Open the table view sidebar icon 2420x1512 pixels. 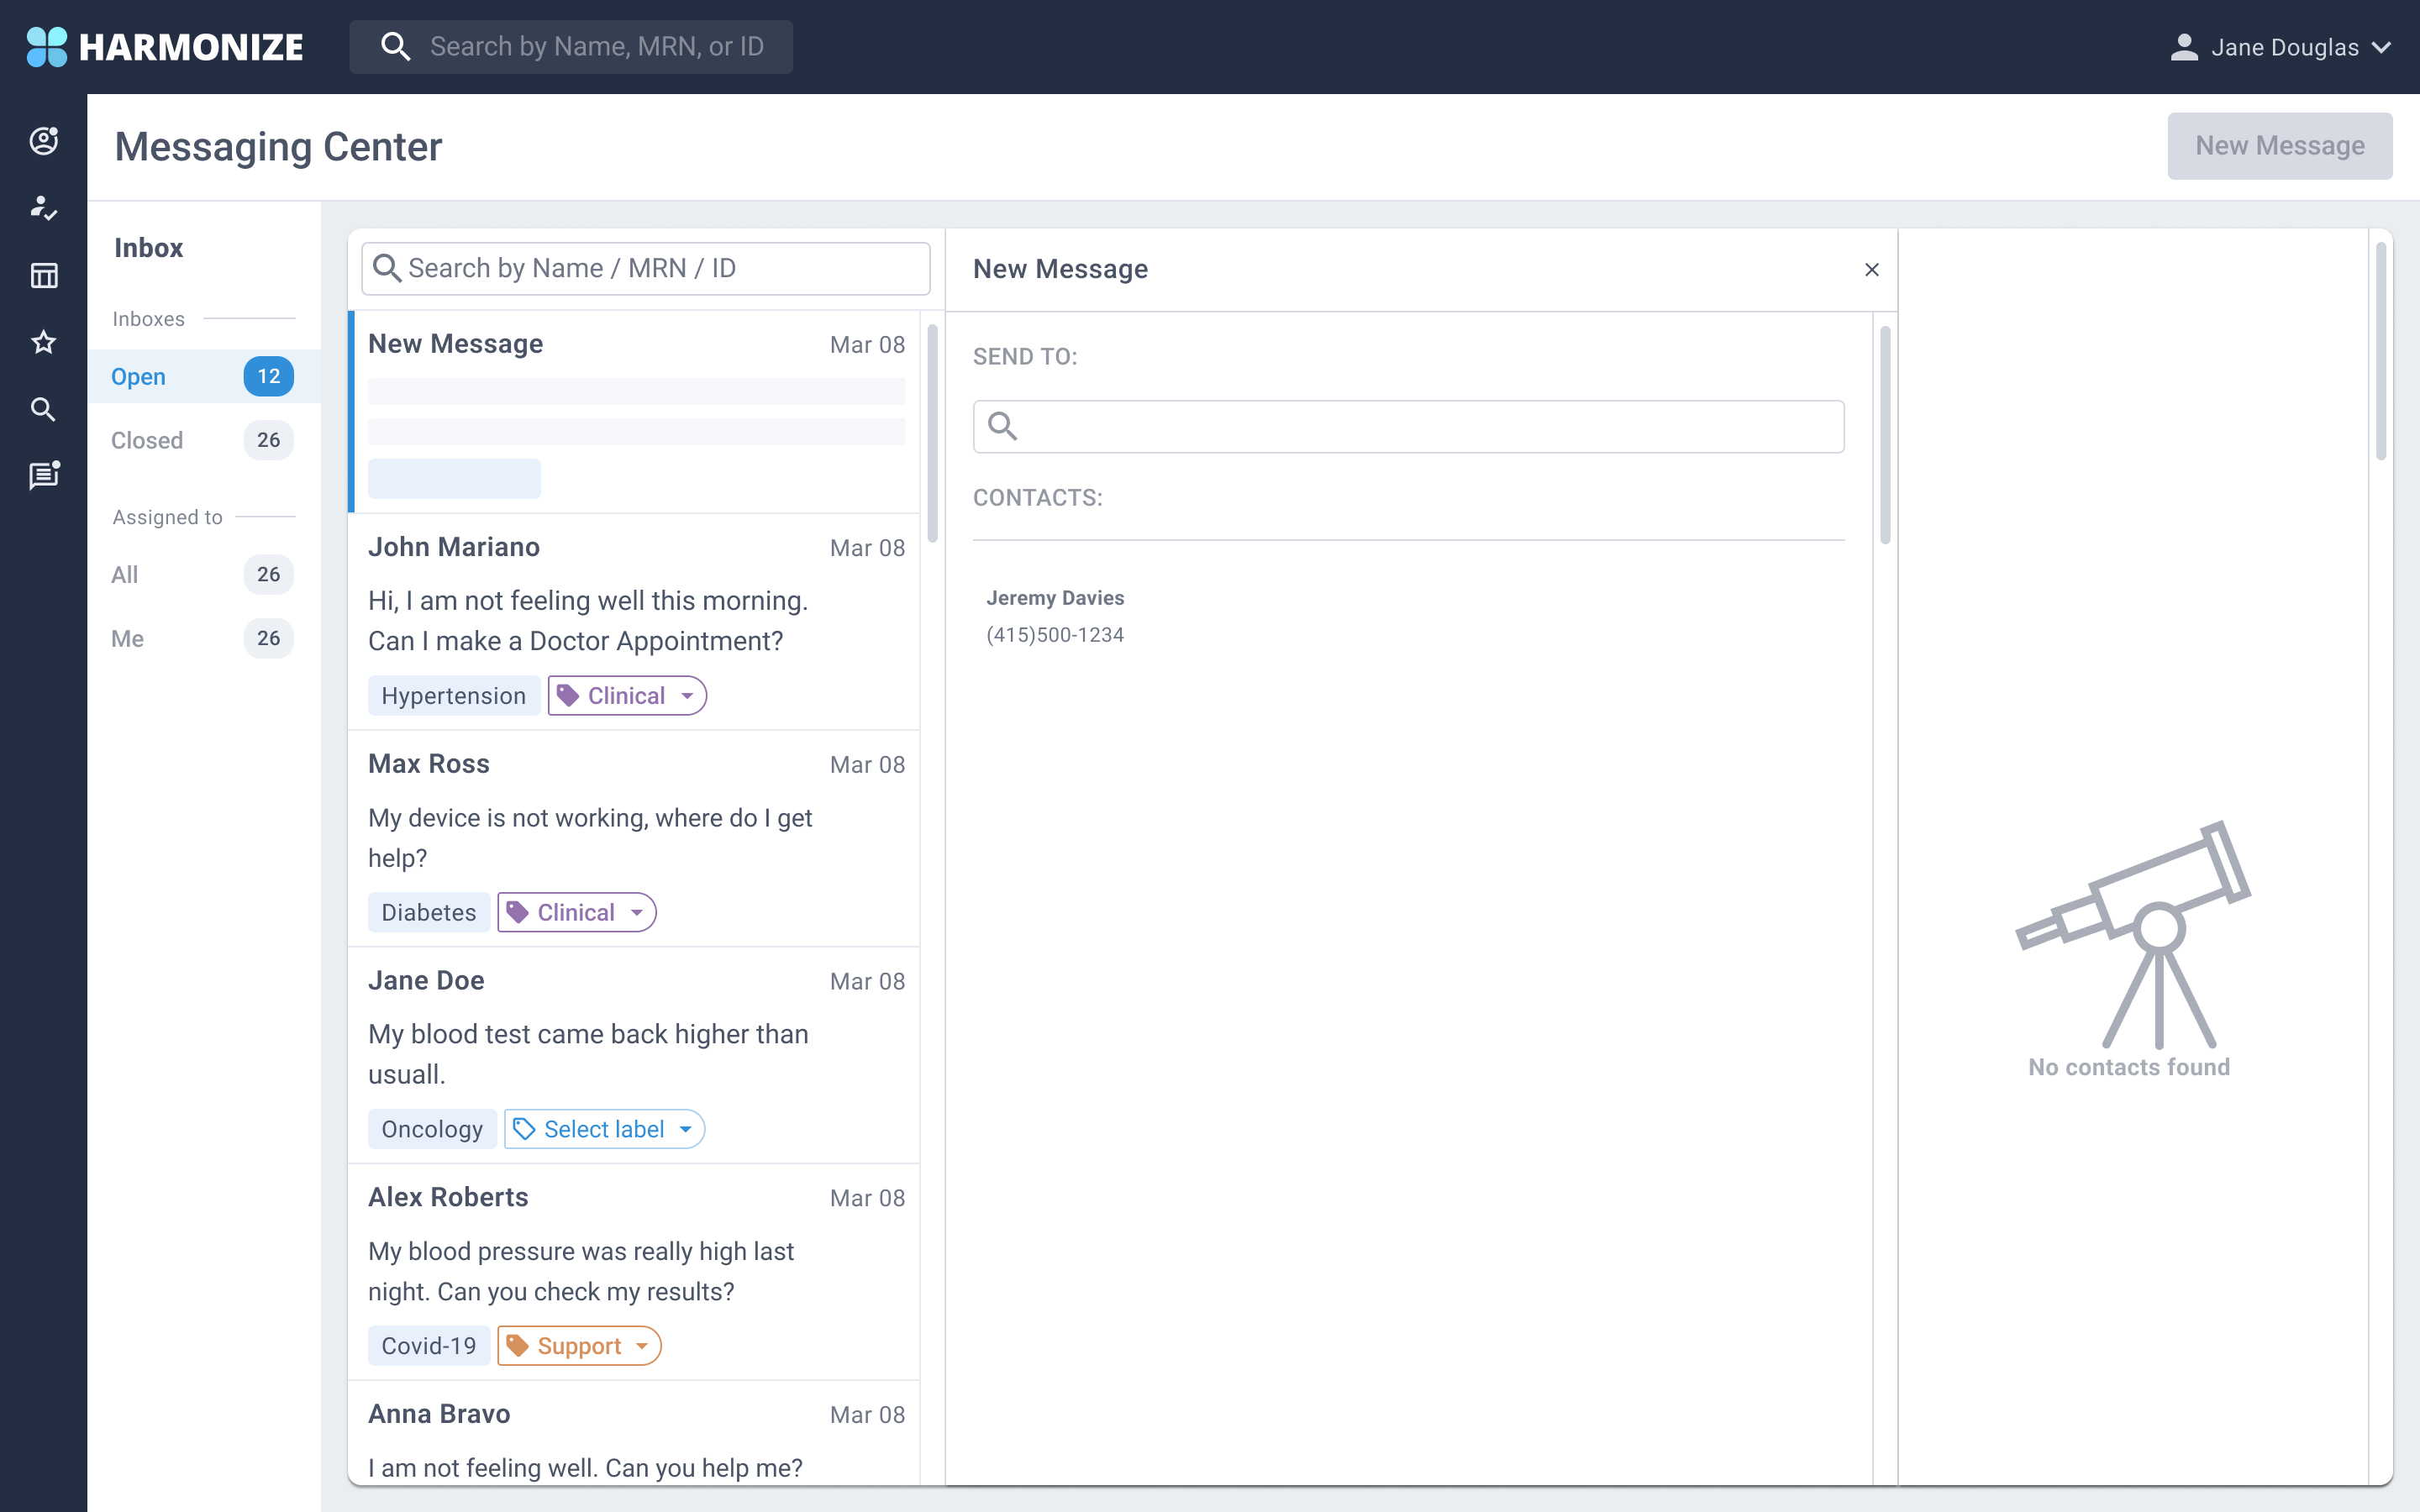pyautogui.click(x=43, y=275)
